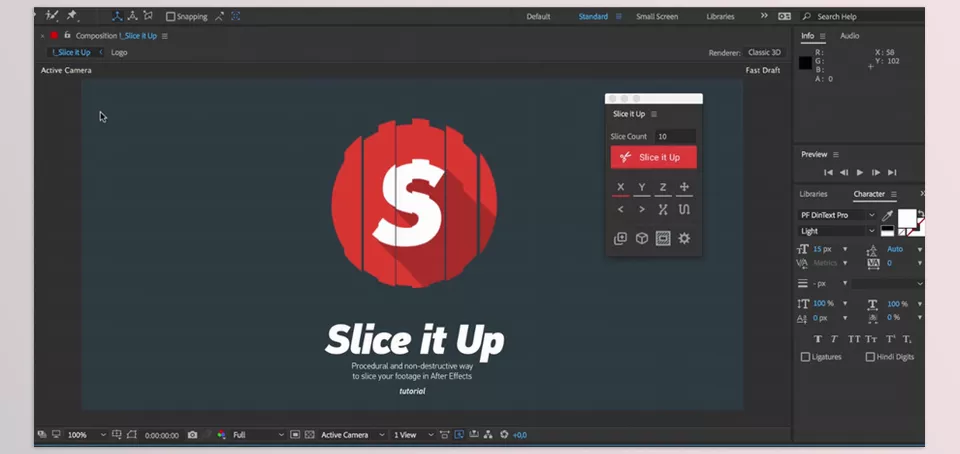Viewport: 960px width, 454px height.
Task: Click the crossed arrows shuffle icon in Slice it Up
Action: [663, 209]
